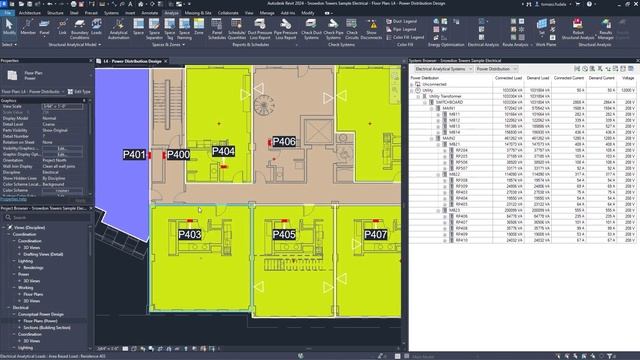
Task: Collapse the MAIN2 node
Action: [x=431, y=139]
